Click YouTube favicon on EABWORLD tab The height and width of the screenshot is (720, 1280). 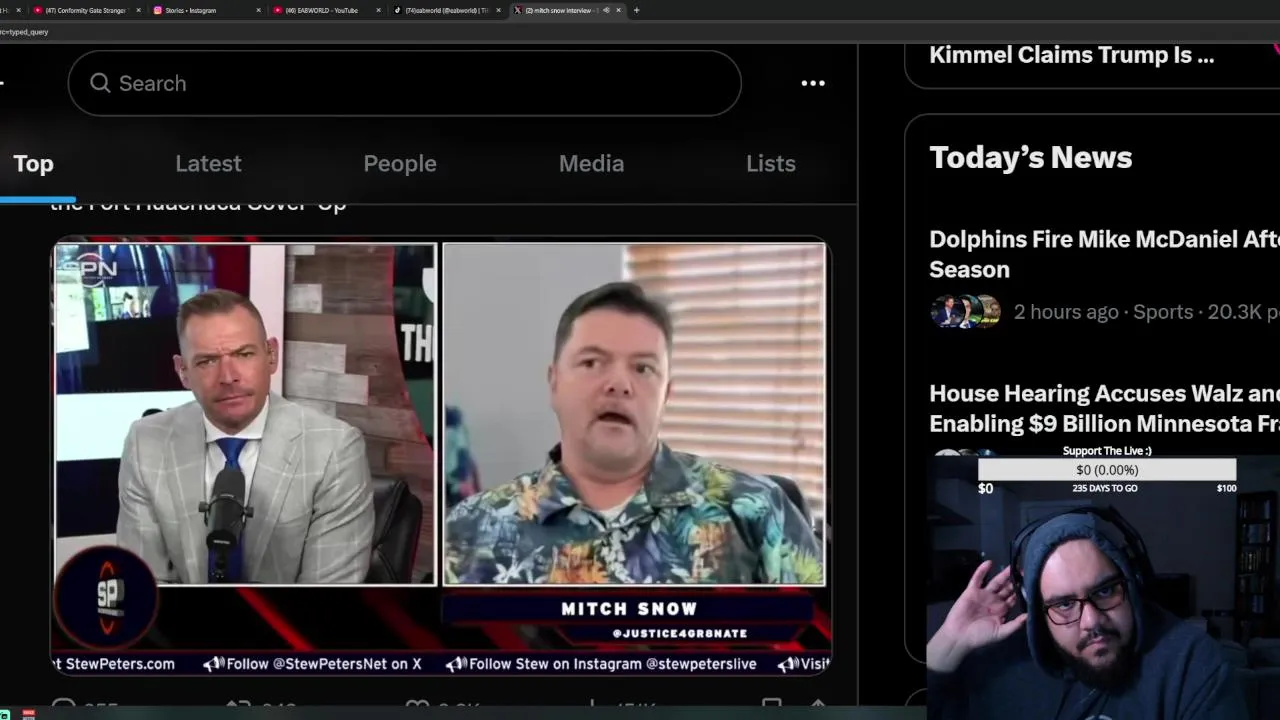[x=278, y=10]
